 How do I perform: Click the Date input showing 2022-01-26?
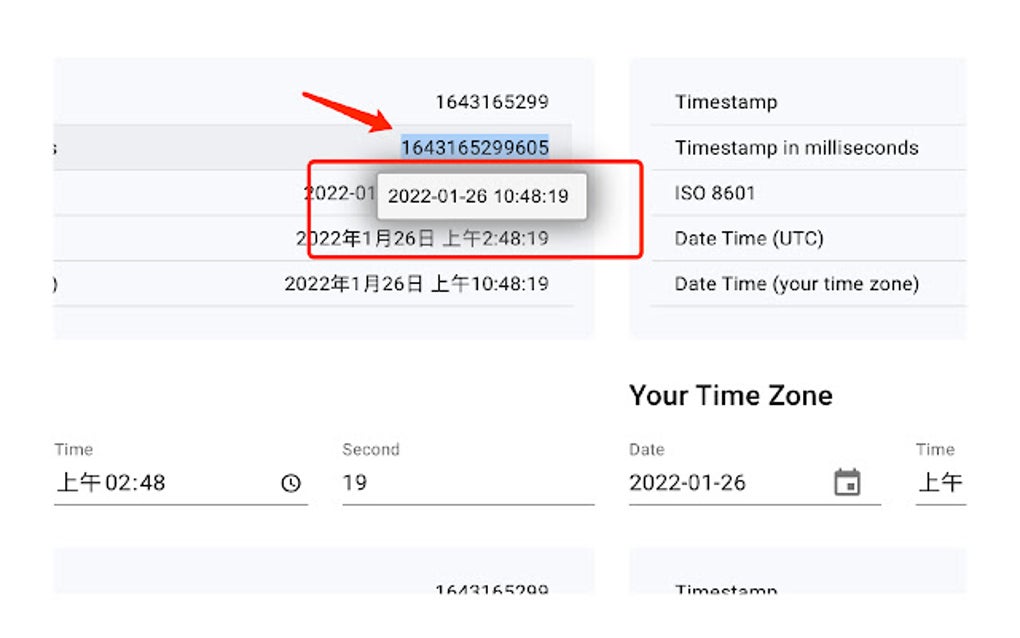688,483
